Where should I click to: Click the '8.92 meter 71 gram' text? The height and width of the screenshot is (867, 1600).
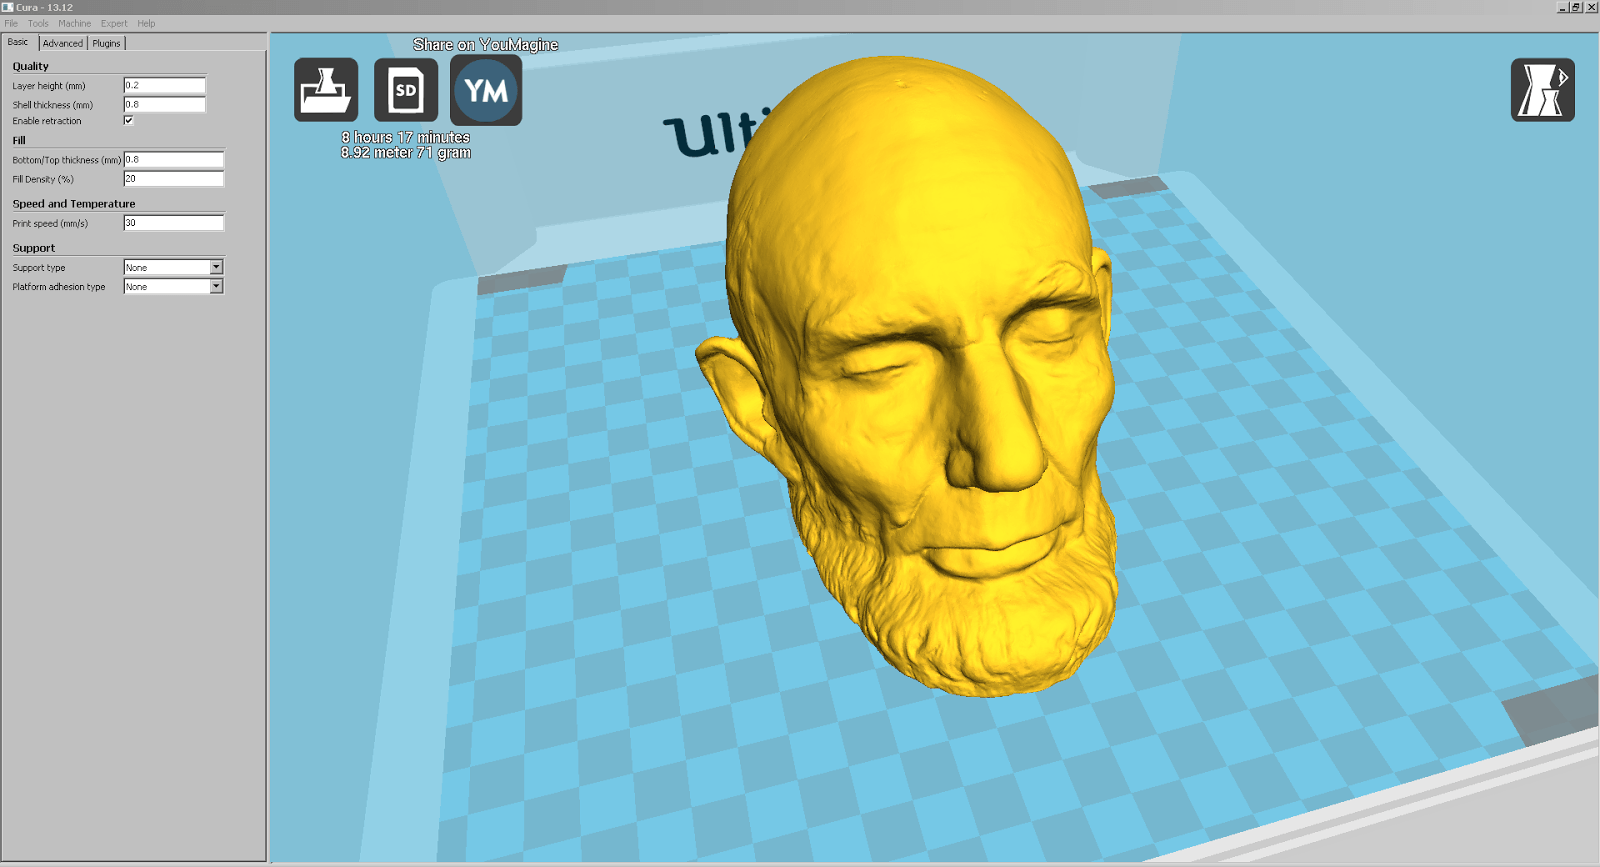[x=405, y=152]
